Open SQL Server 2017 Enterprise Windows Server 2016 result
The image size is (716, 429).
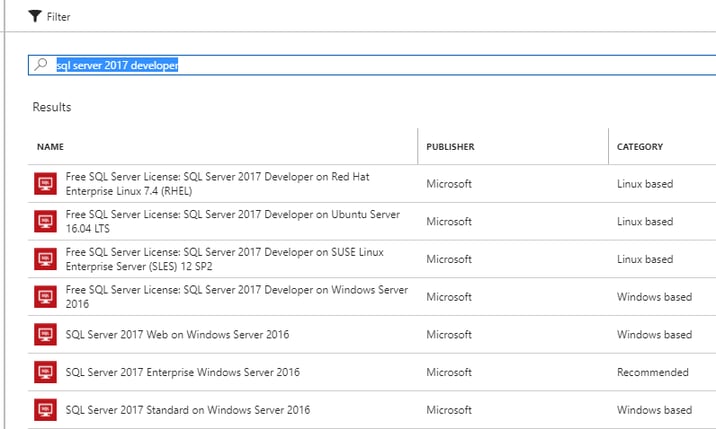pos(372,372)
